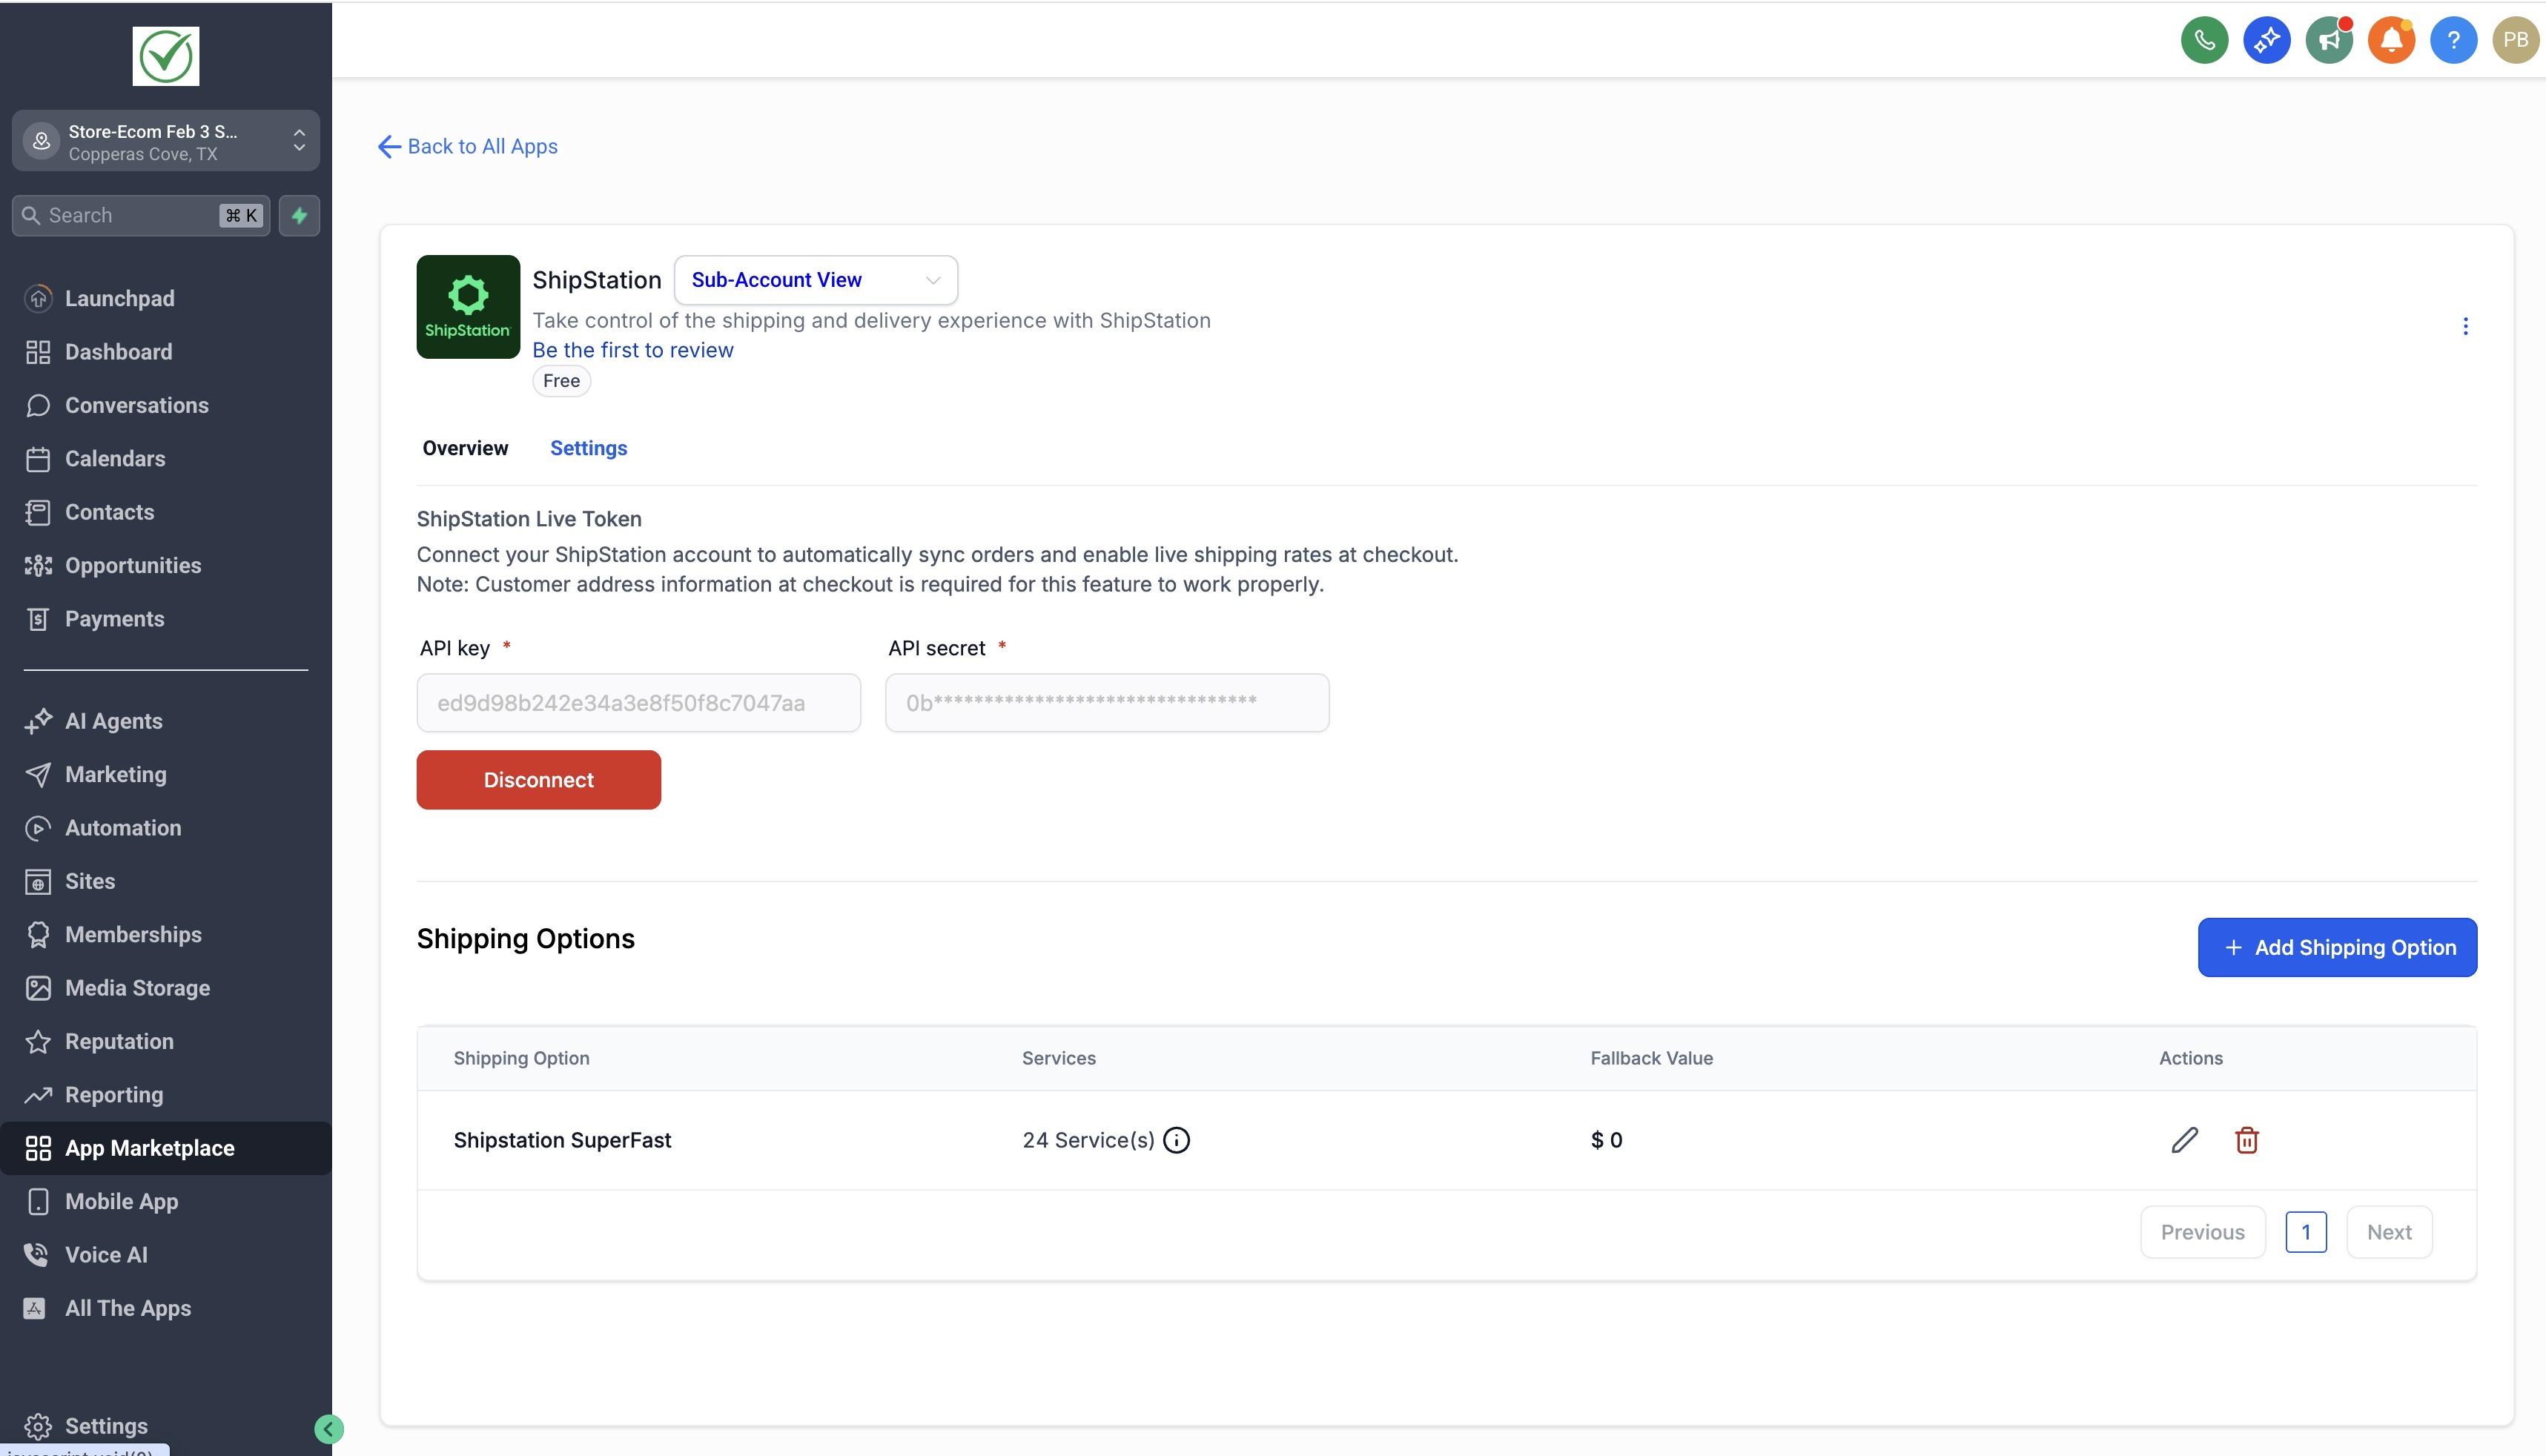Show info for 24 Service(s)

[x=1176, y=1140]
